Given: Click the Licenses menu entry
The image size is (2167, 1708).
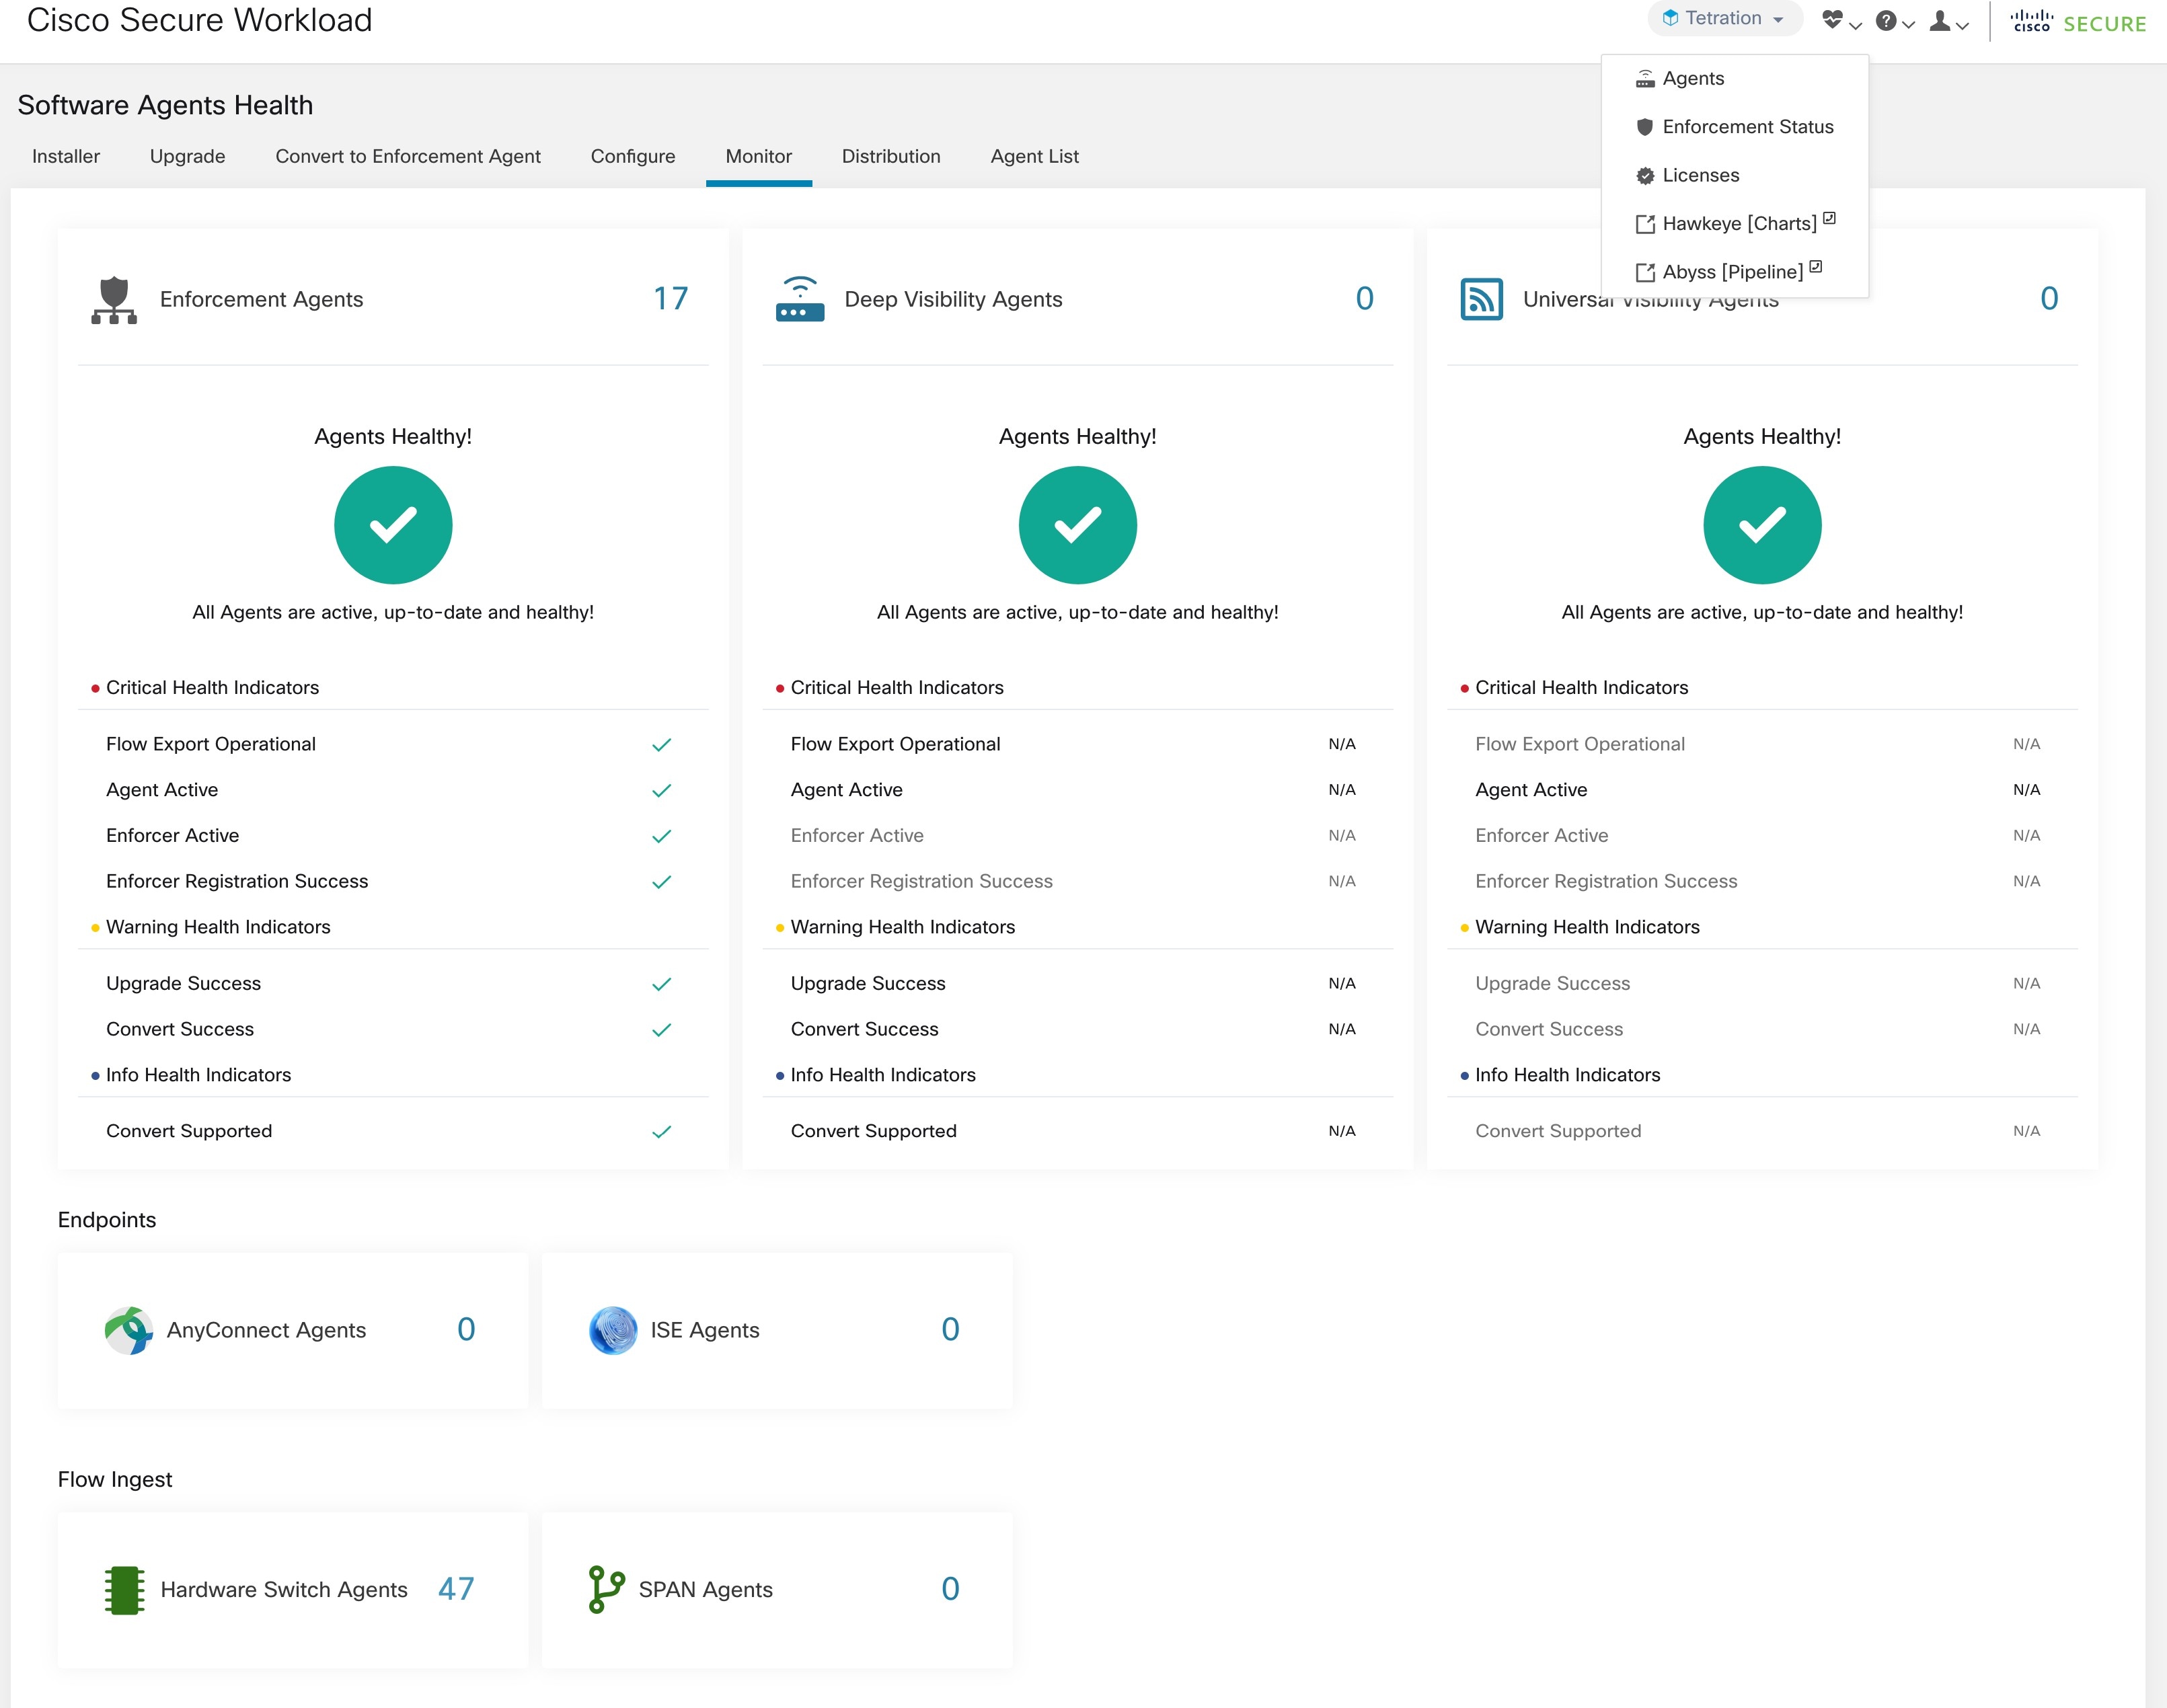Looking at the screenshot, I should click(1699, 174).
